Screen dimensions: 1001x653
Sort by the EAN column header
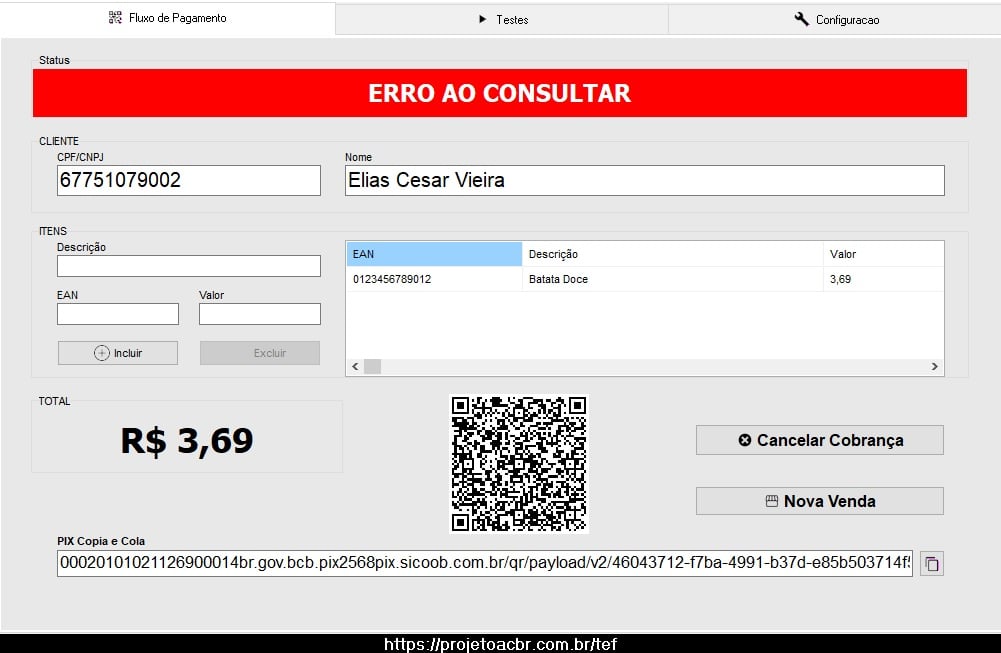coord(434,254)
